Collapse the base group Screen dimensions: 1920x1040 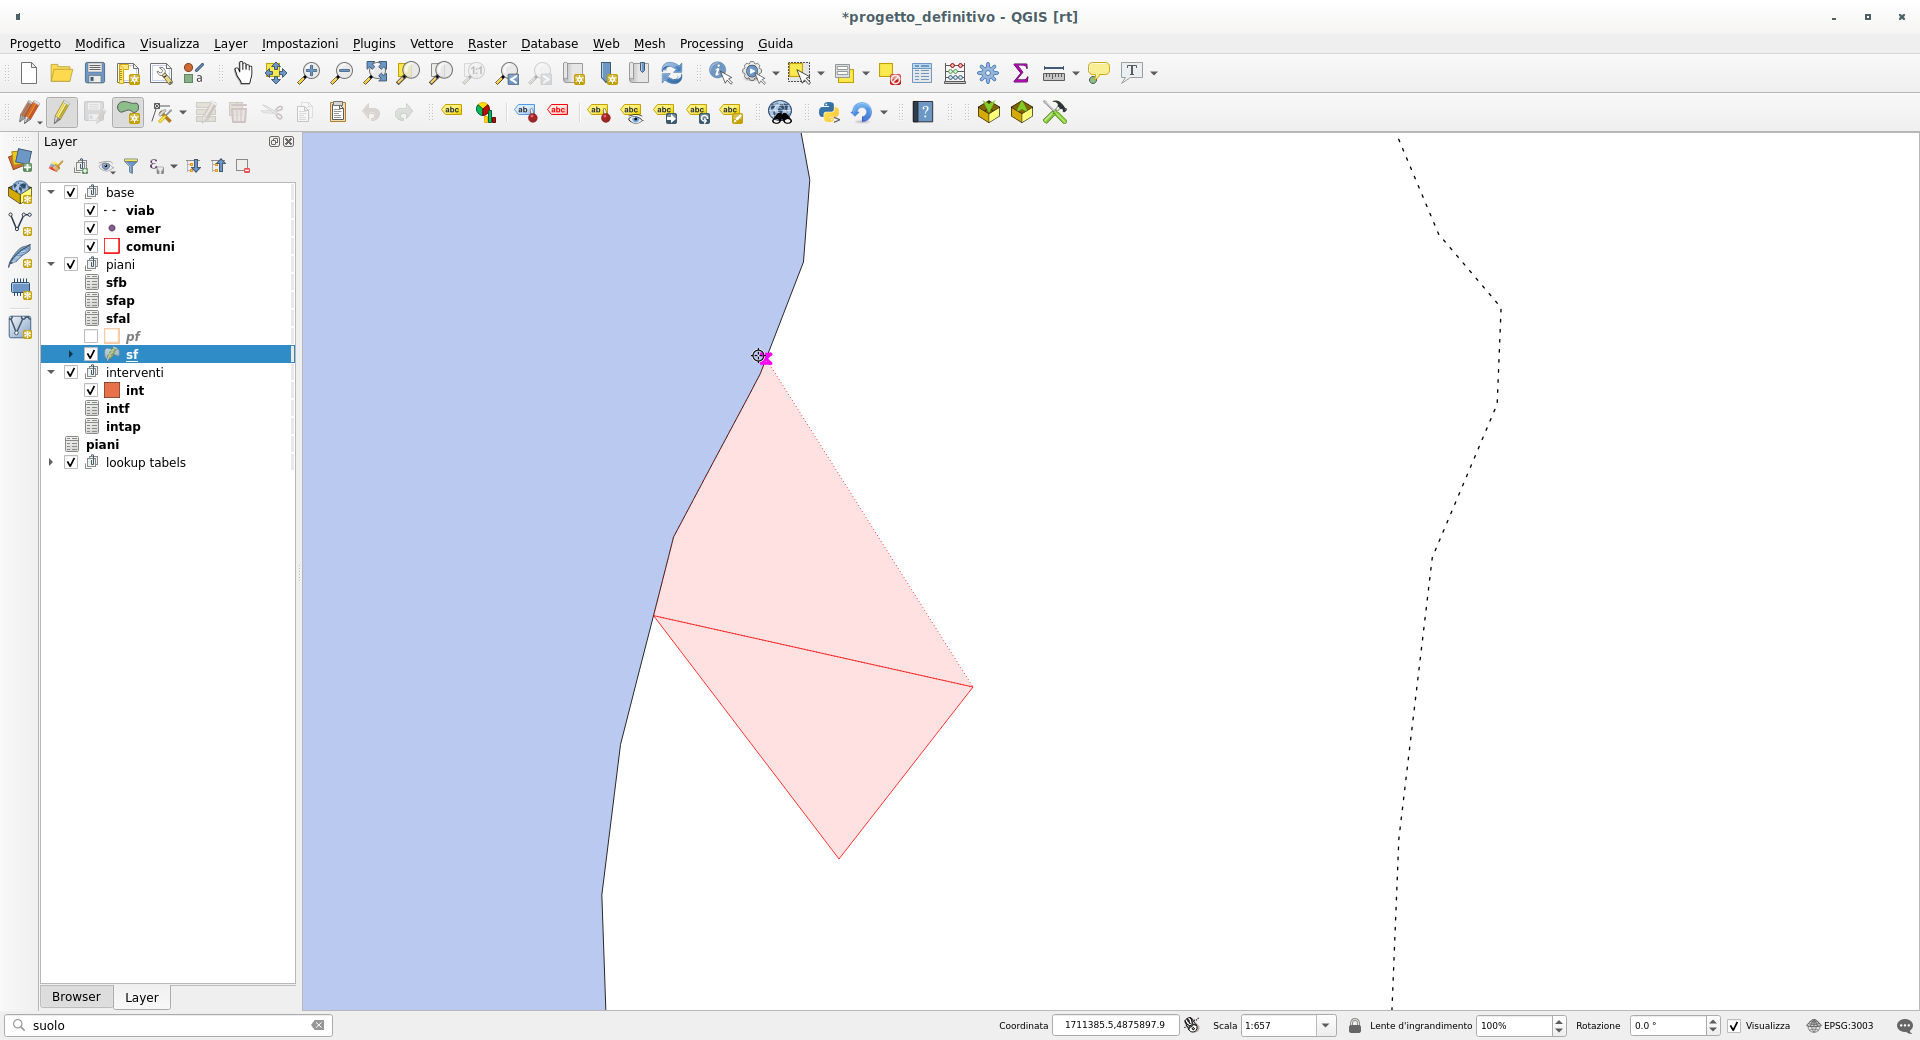coord(51,192)
